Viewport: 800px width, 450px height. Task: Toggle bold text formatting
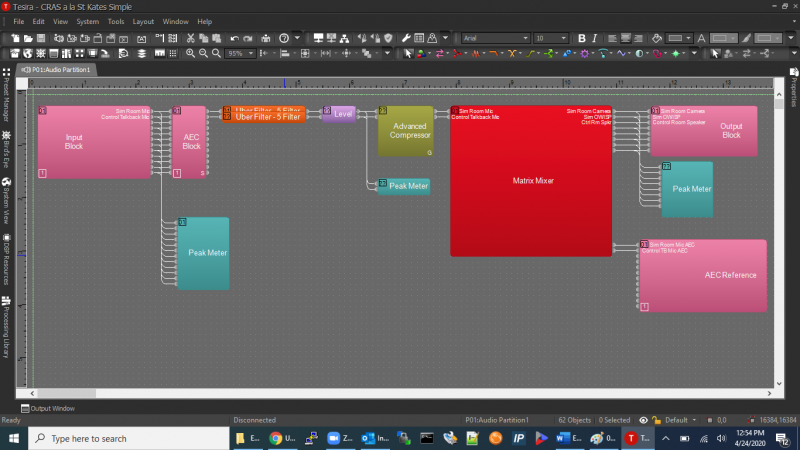pyautogui.click(x=582, y=38)
